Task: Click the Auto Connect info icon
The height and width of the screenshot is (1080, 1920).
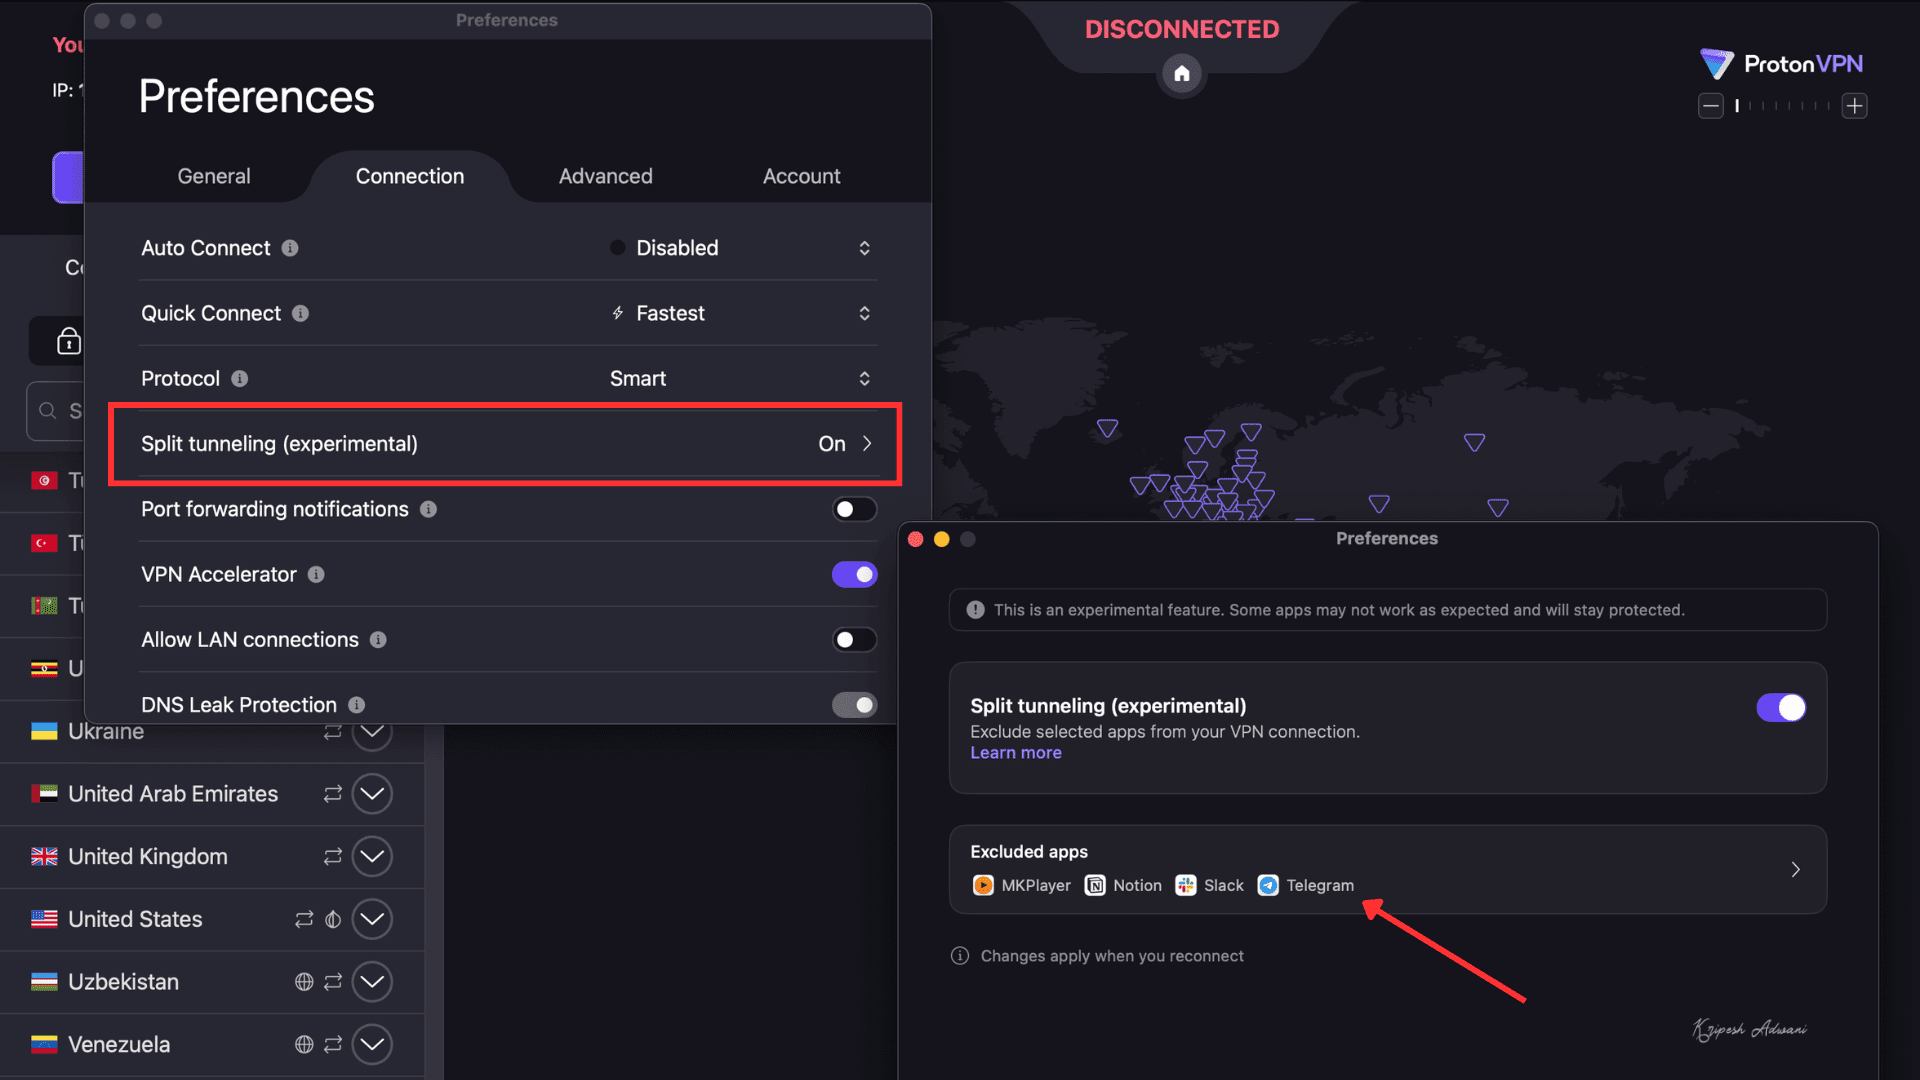Action: click(290, 248)
